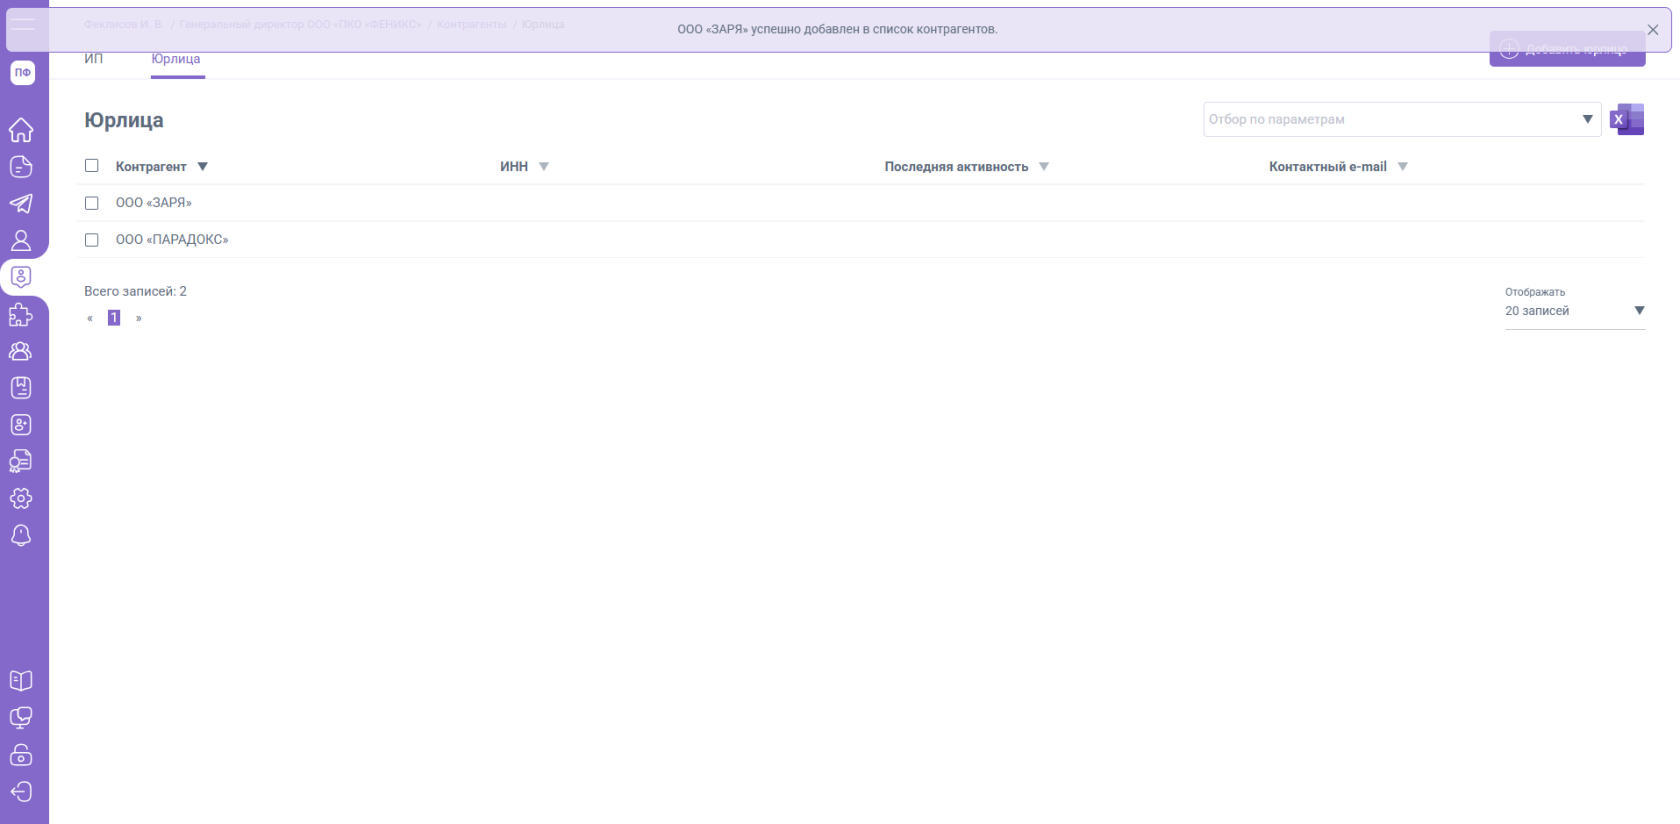Click the Контактный e-mail column header

[x=1328, y=167]
